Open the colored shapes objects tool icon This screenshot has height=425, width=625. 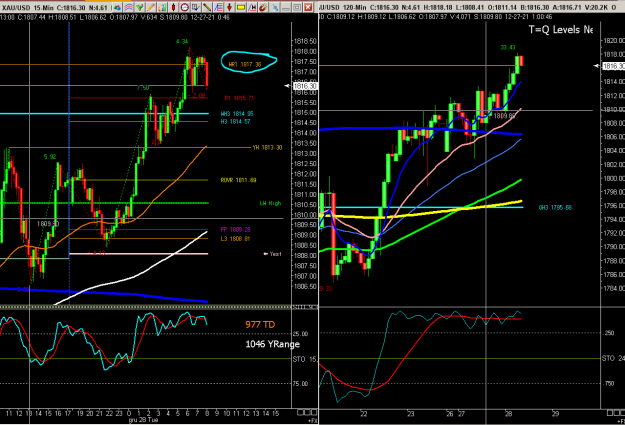click(x=117, y=7)
